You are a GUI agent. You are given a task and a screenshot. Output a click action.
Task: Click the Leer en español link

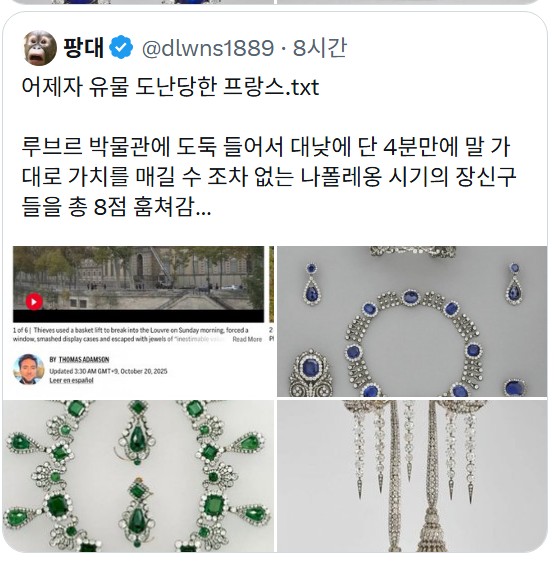pos(71,380)
